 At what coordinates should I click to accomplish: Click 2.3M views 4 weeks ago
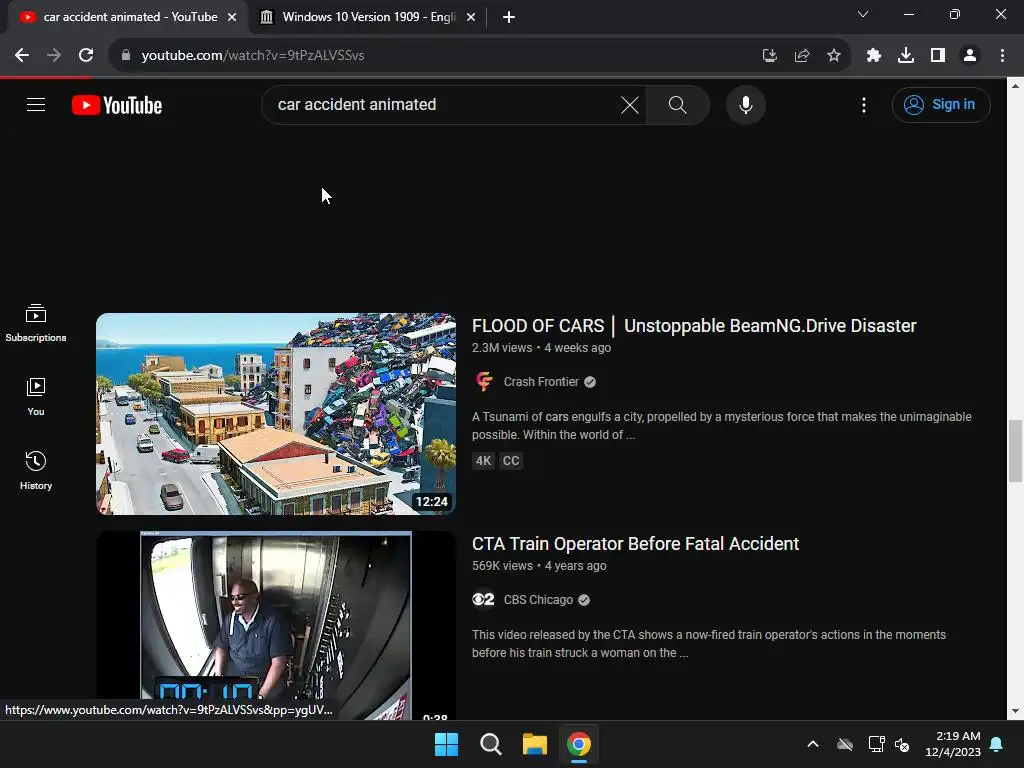(541, 348)
